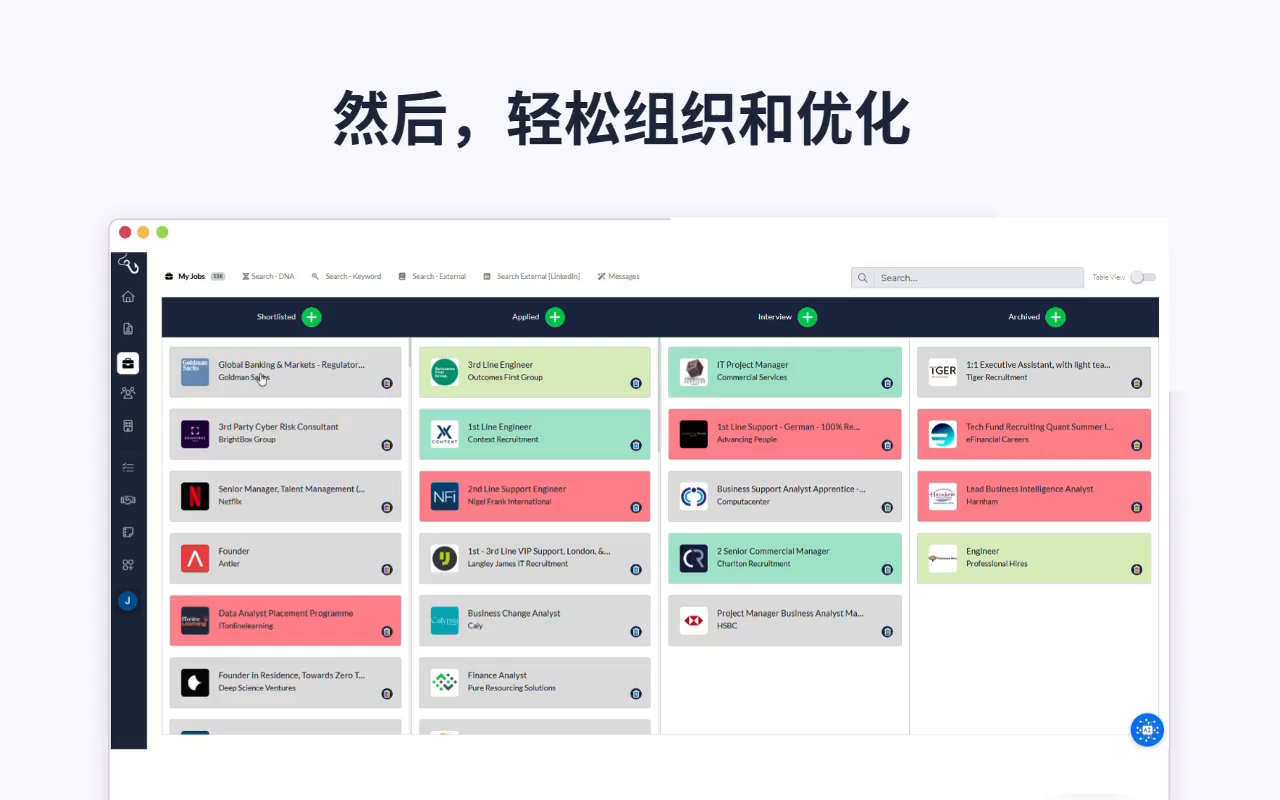
Task: Click the Applied column heading
Action: click(526, 317)
